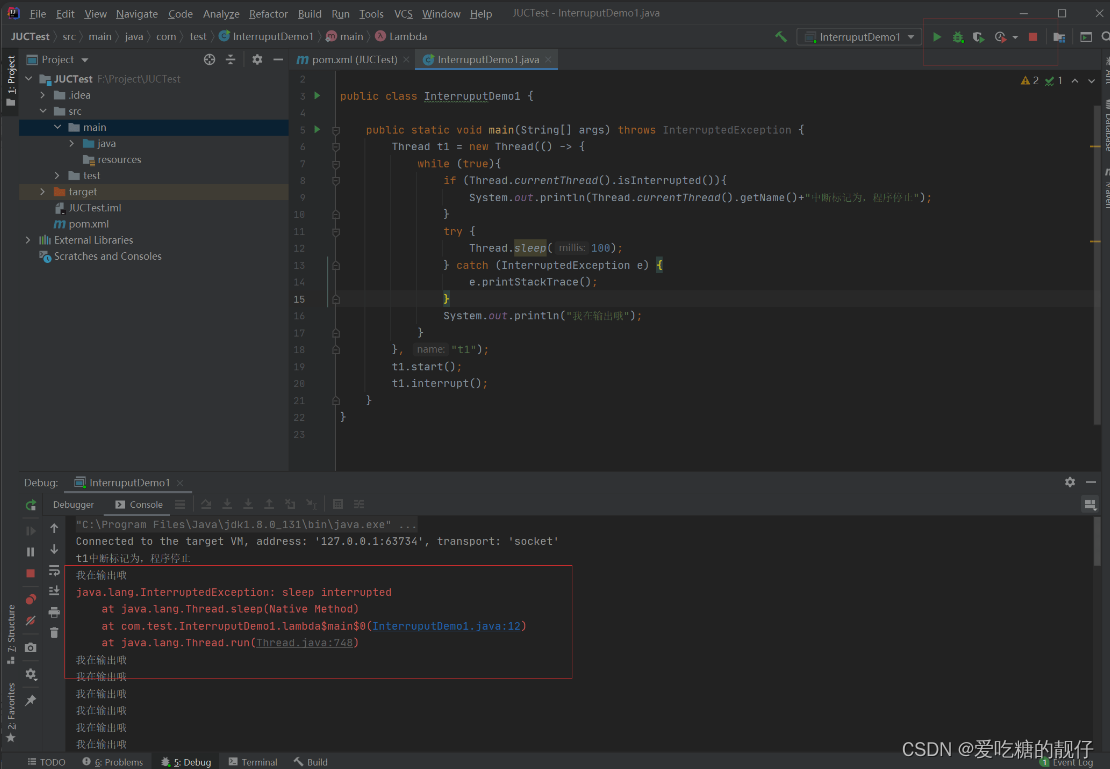Open dropdown arrow next to profiler icon
Screen dimensions: 1110x769
click(x=1015, y=37)
